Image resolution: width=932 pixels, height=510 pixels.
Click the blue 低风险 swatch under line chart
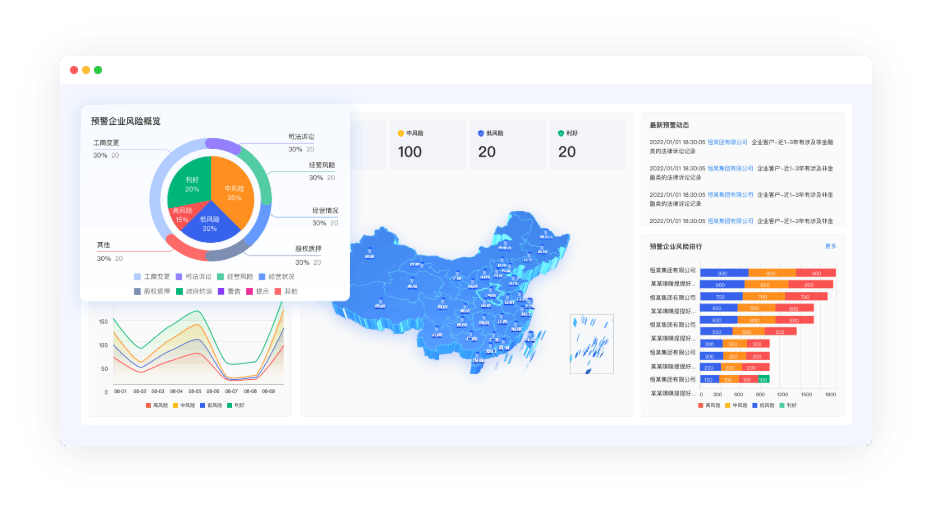(203, 405)
